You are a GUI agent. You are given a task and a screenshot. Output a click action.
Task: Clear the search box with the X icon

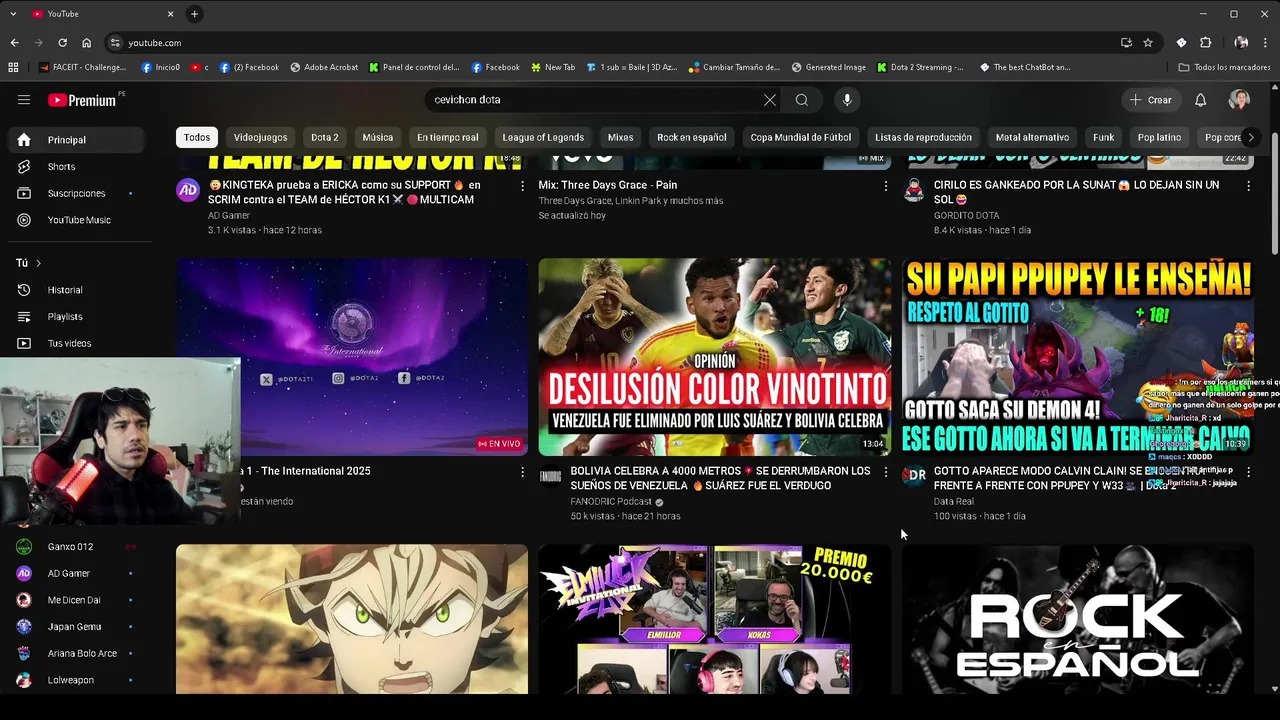click(770, 100)
